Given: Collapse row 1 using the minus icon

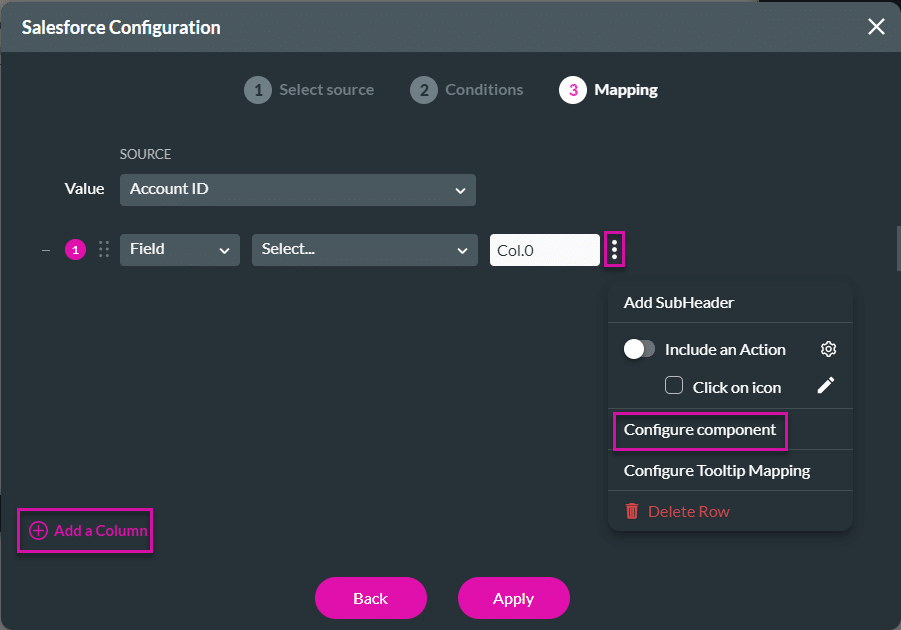Looking at the screenshot, I should [46, 250].
